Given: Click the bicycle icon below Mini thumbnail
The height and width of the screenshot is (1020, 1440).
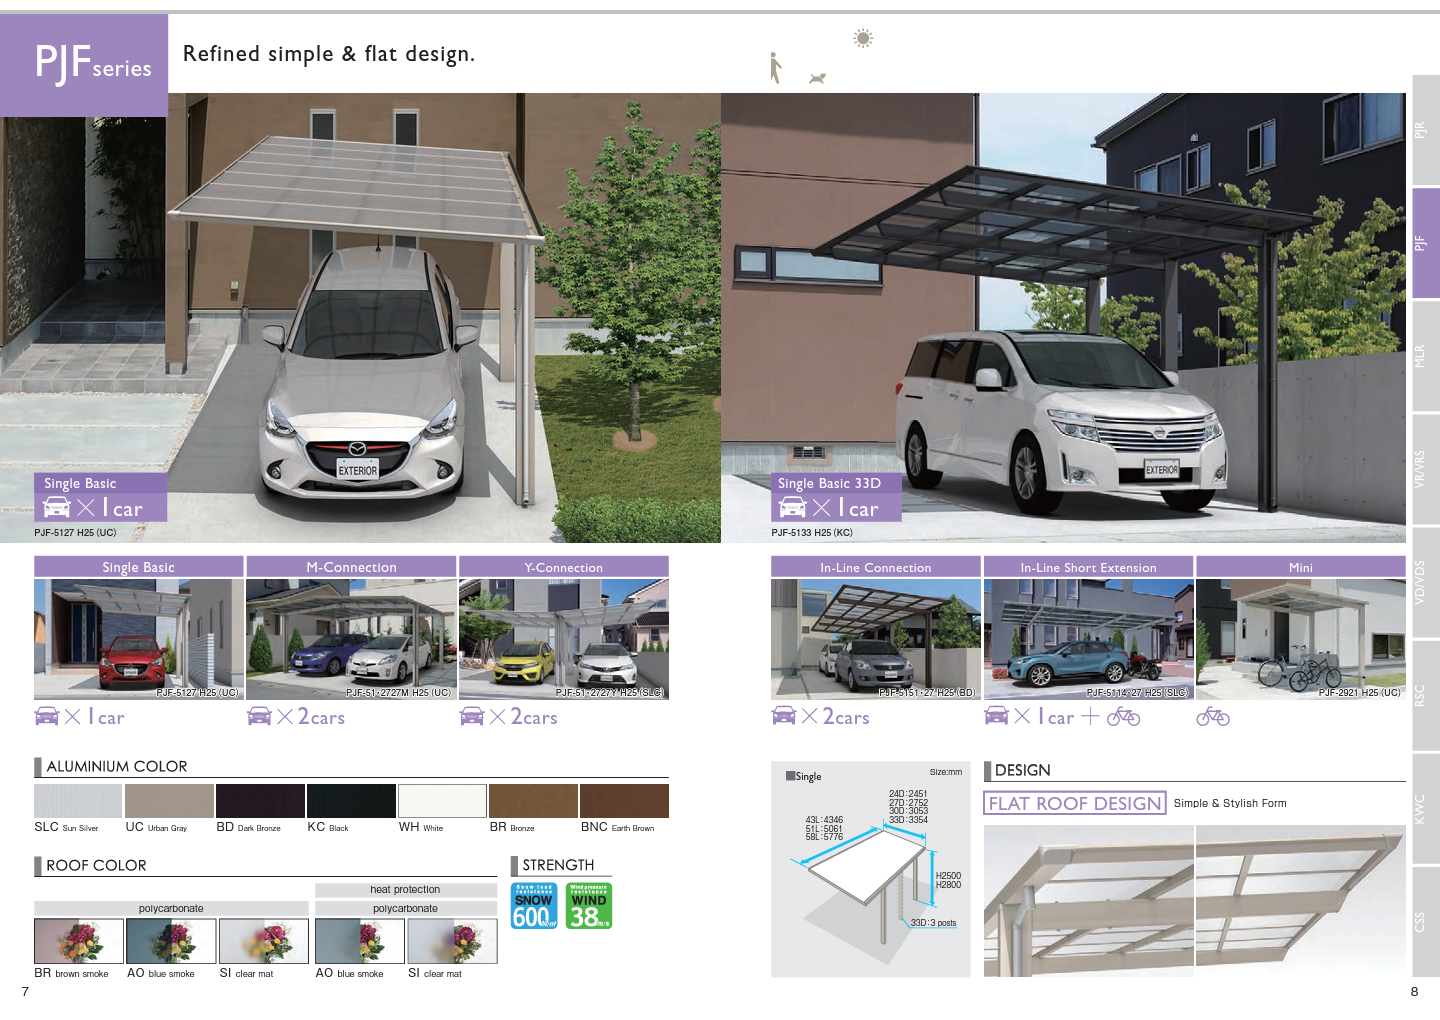Looking at the screenshot, I should coord(1213,716).
